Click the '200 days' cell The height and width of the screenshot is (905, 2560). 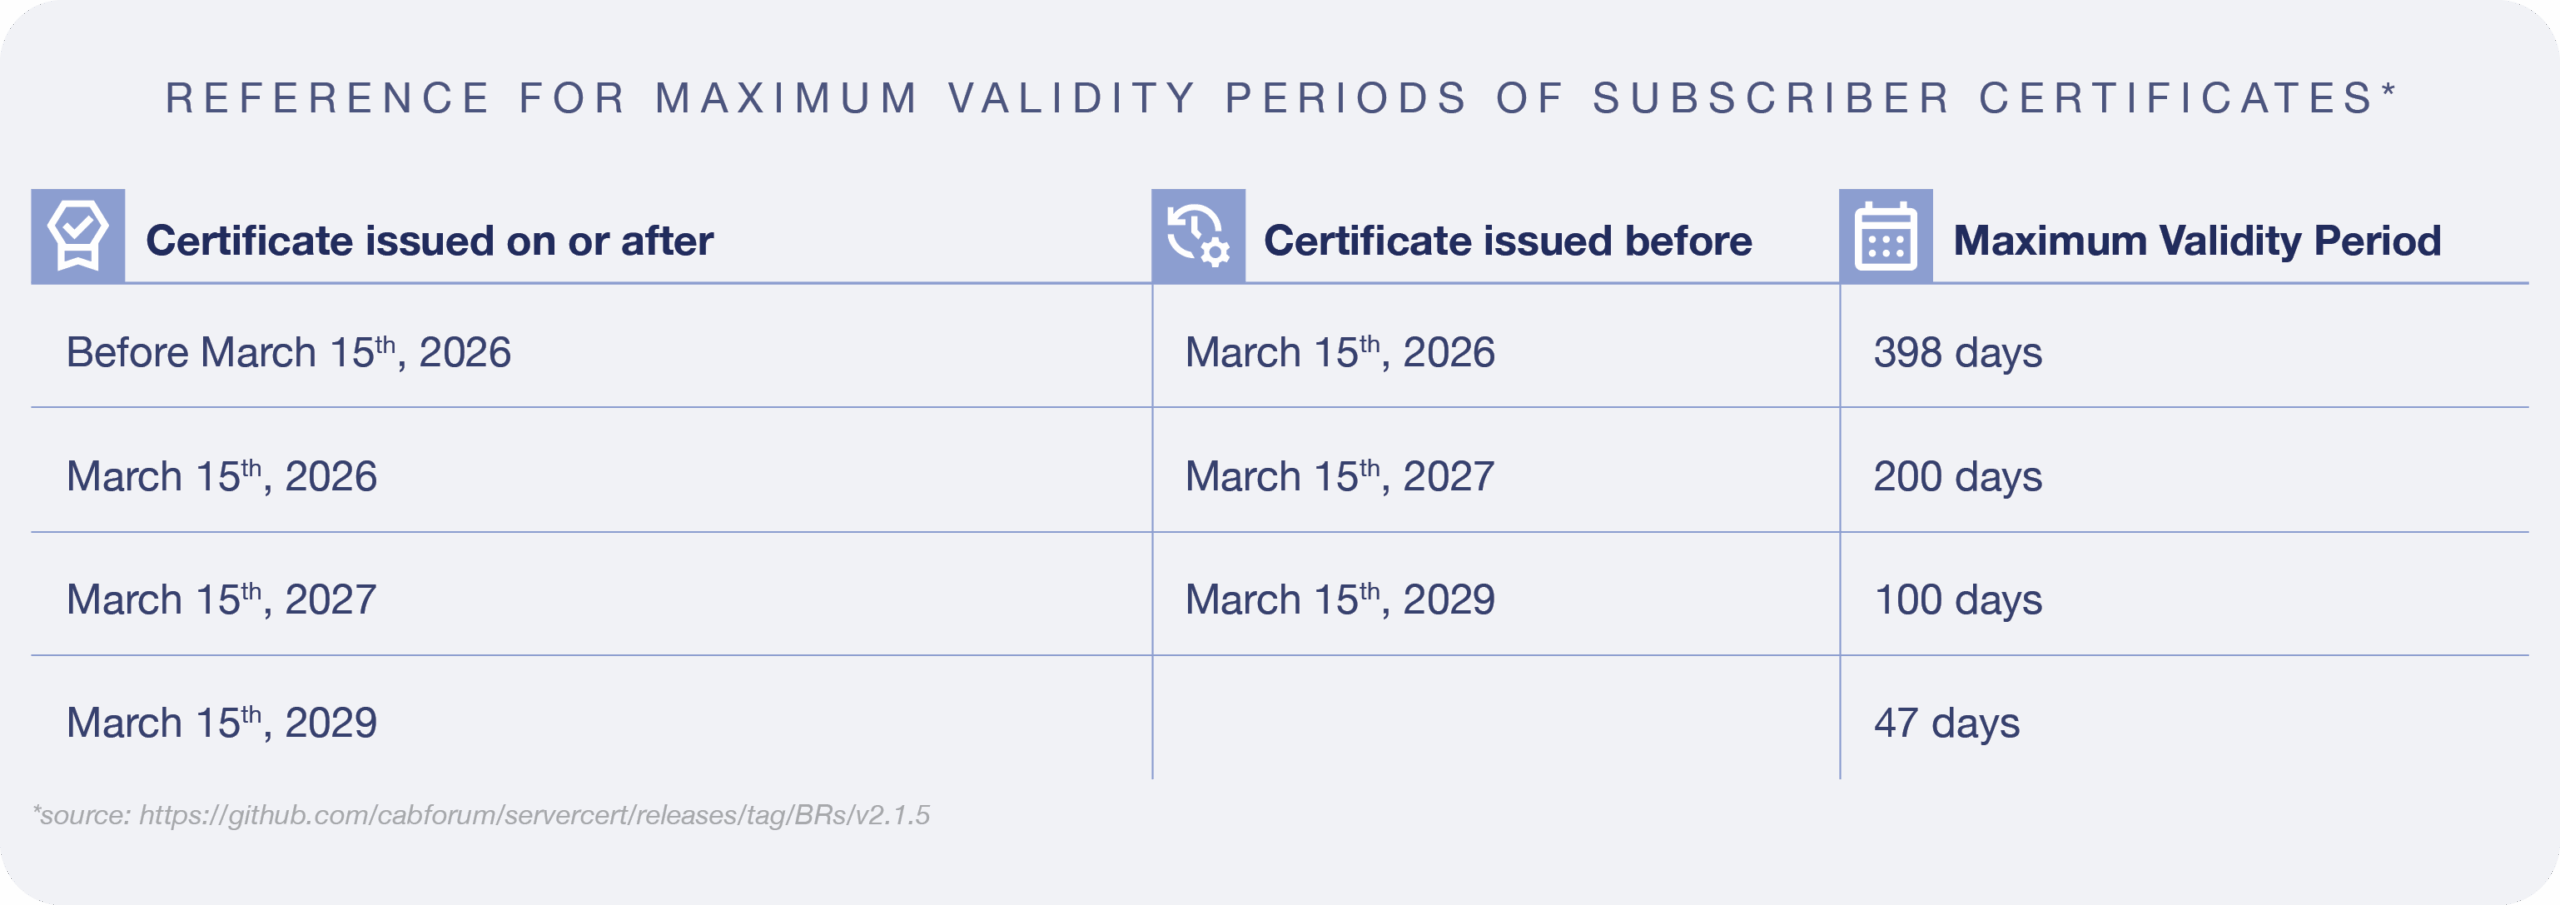coord(1958,477)
